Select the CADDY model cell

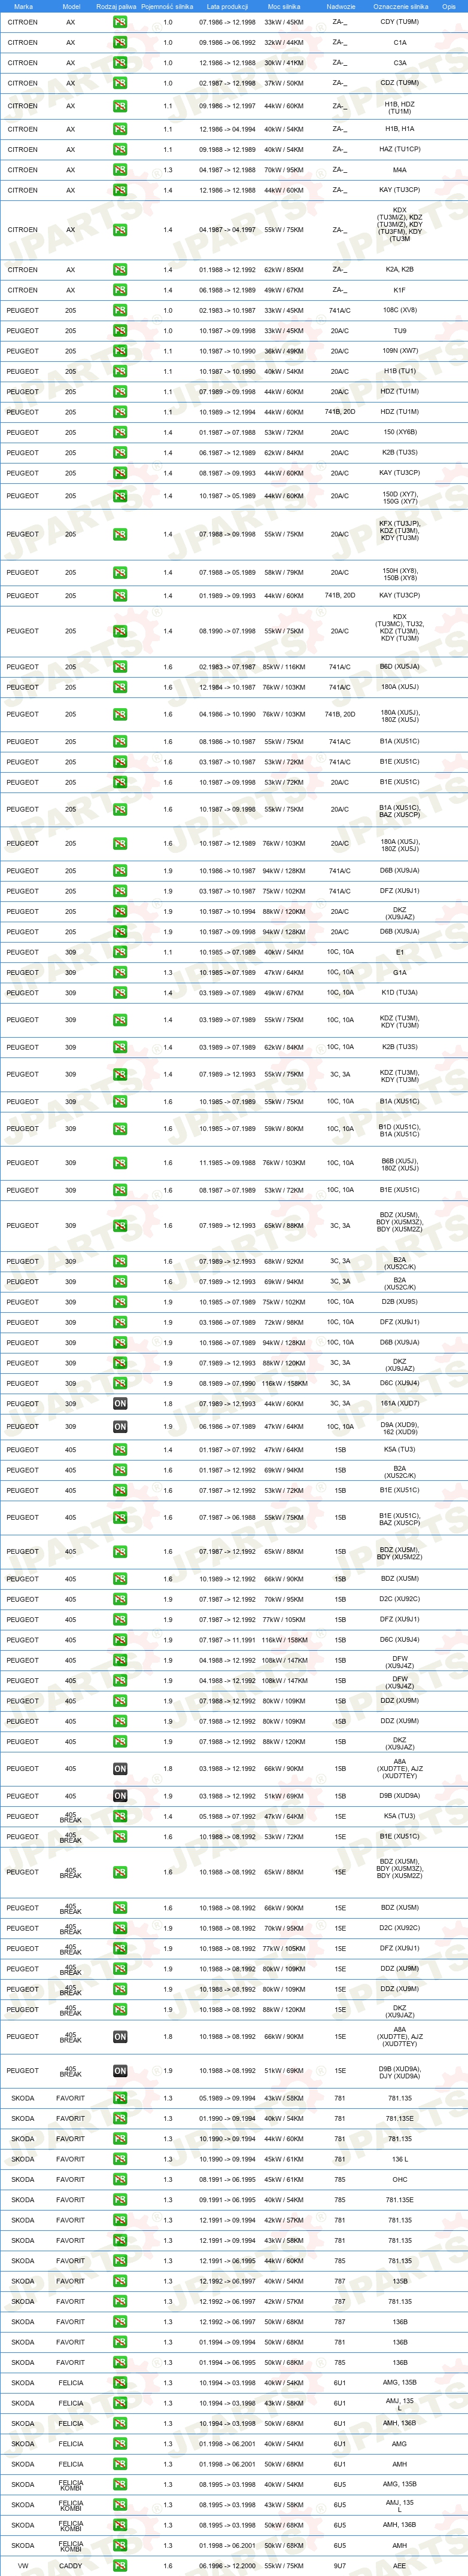click(71, 2566)
